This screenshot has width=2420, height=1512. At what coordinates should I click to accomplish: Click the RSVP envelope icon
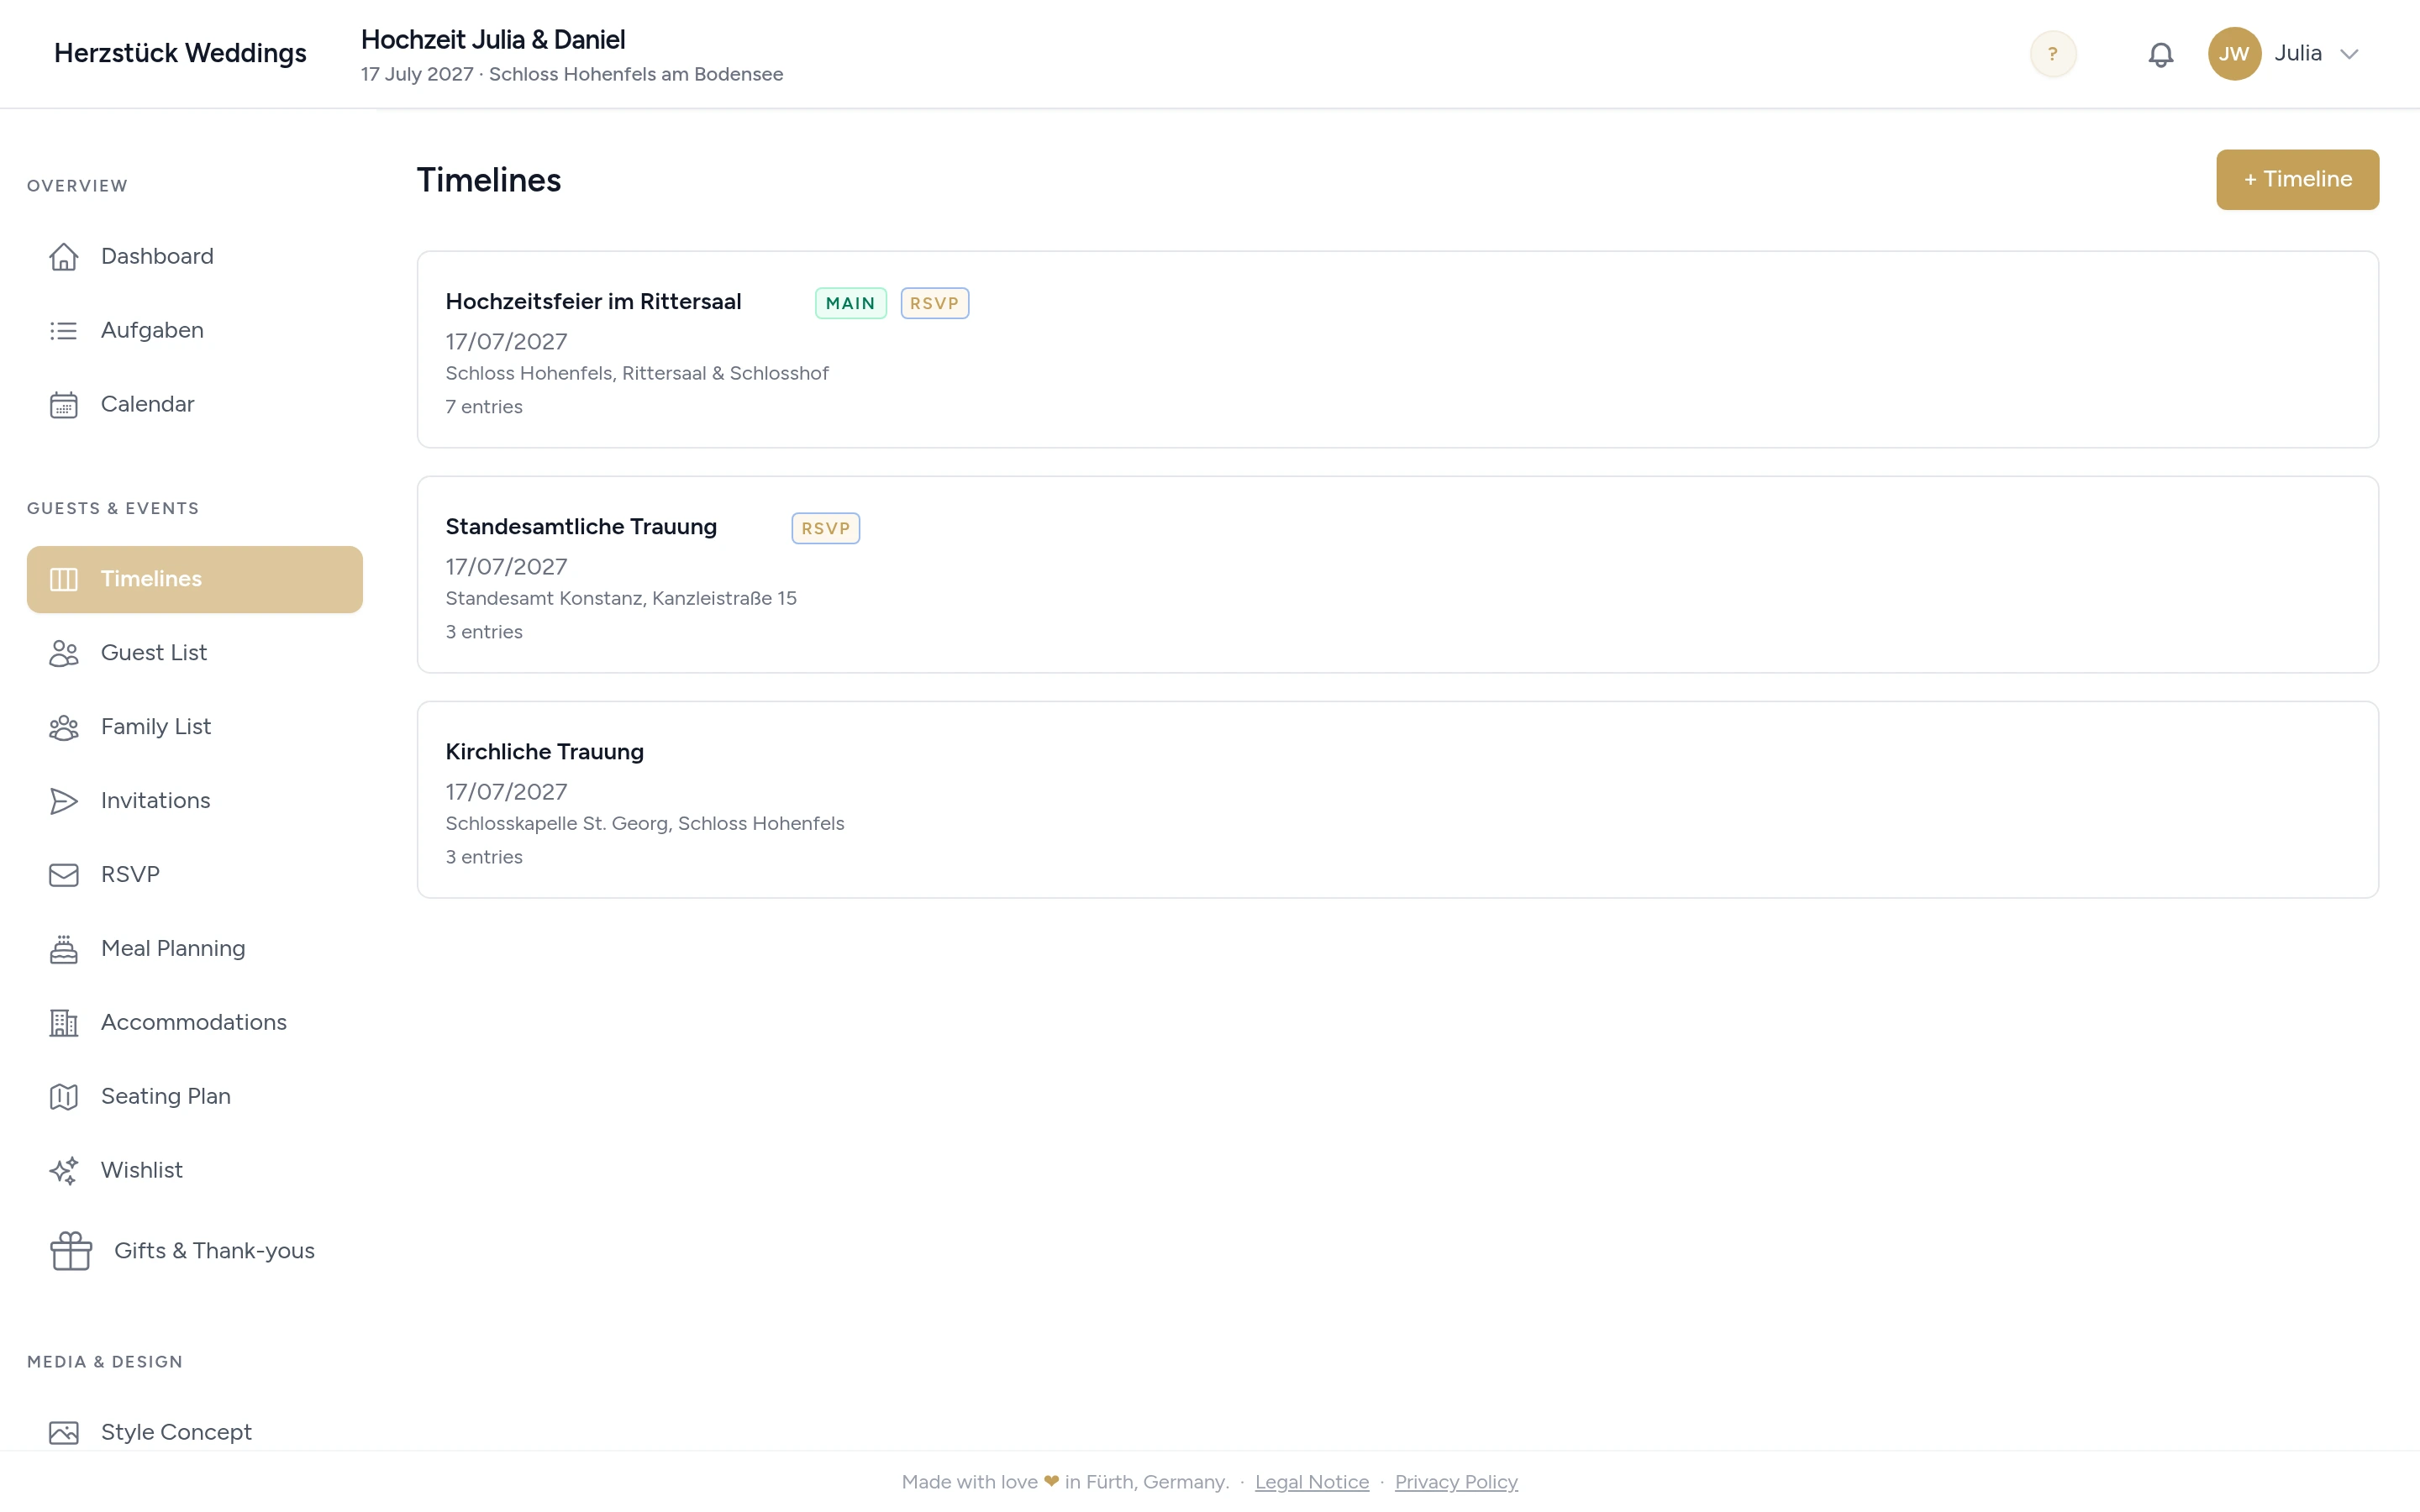tap(64, 875)
